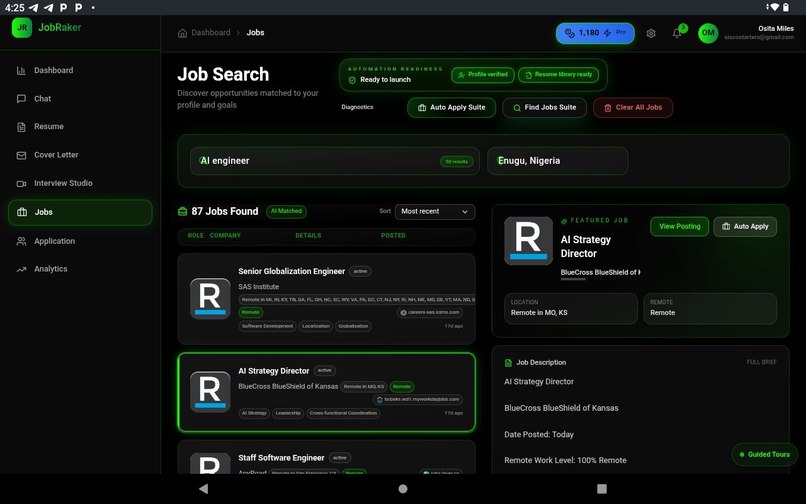Screen dimensions: 806x504
Task: Go to Dashboard breadcrumb link
Action: click(x=211, y=32)
